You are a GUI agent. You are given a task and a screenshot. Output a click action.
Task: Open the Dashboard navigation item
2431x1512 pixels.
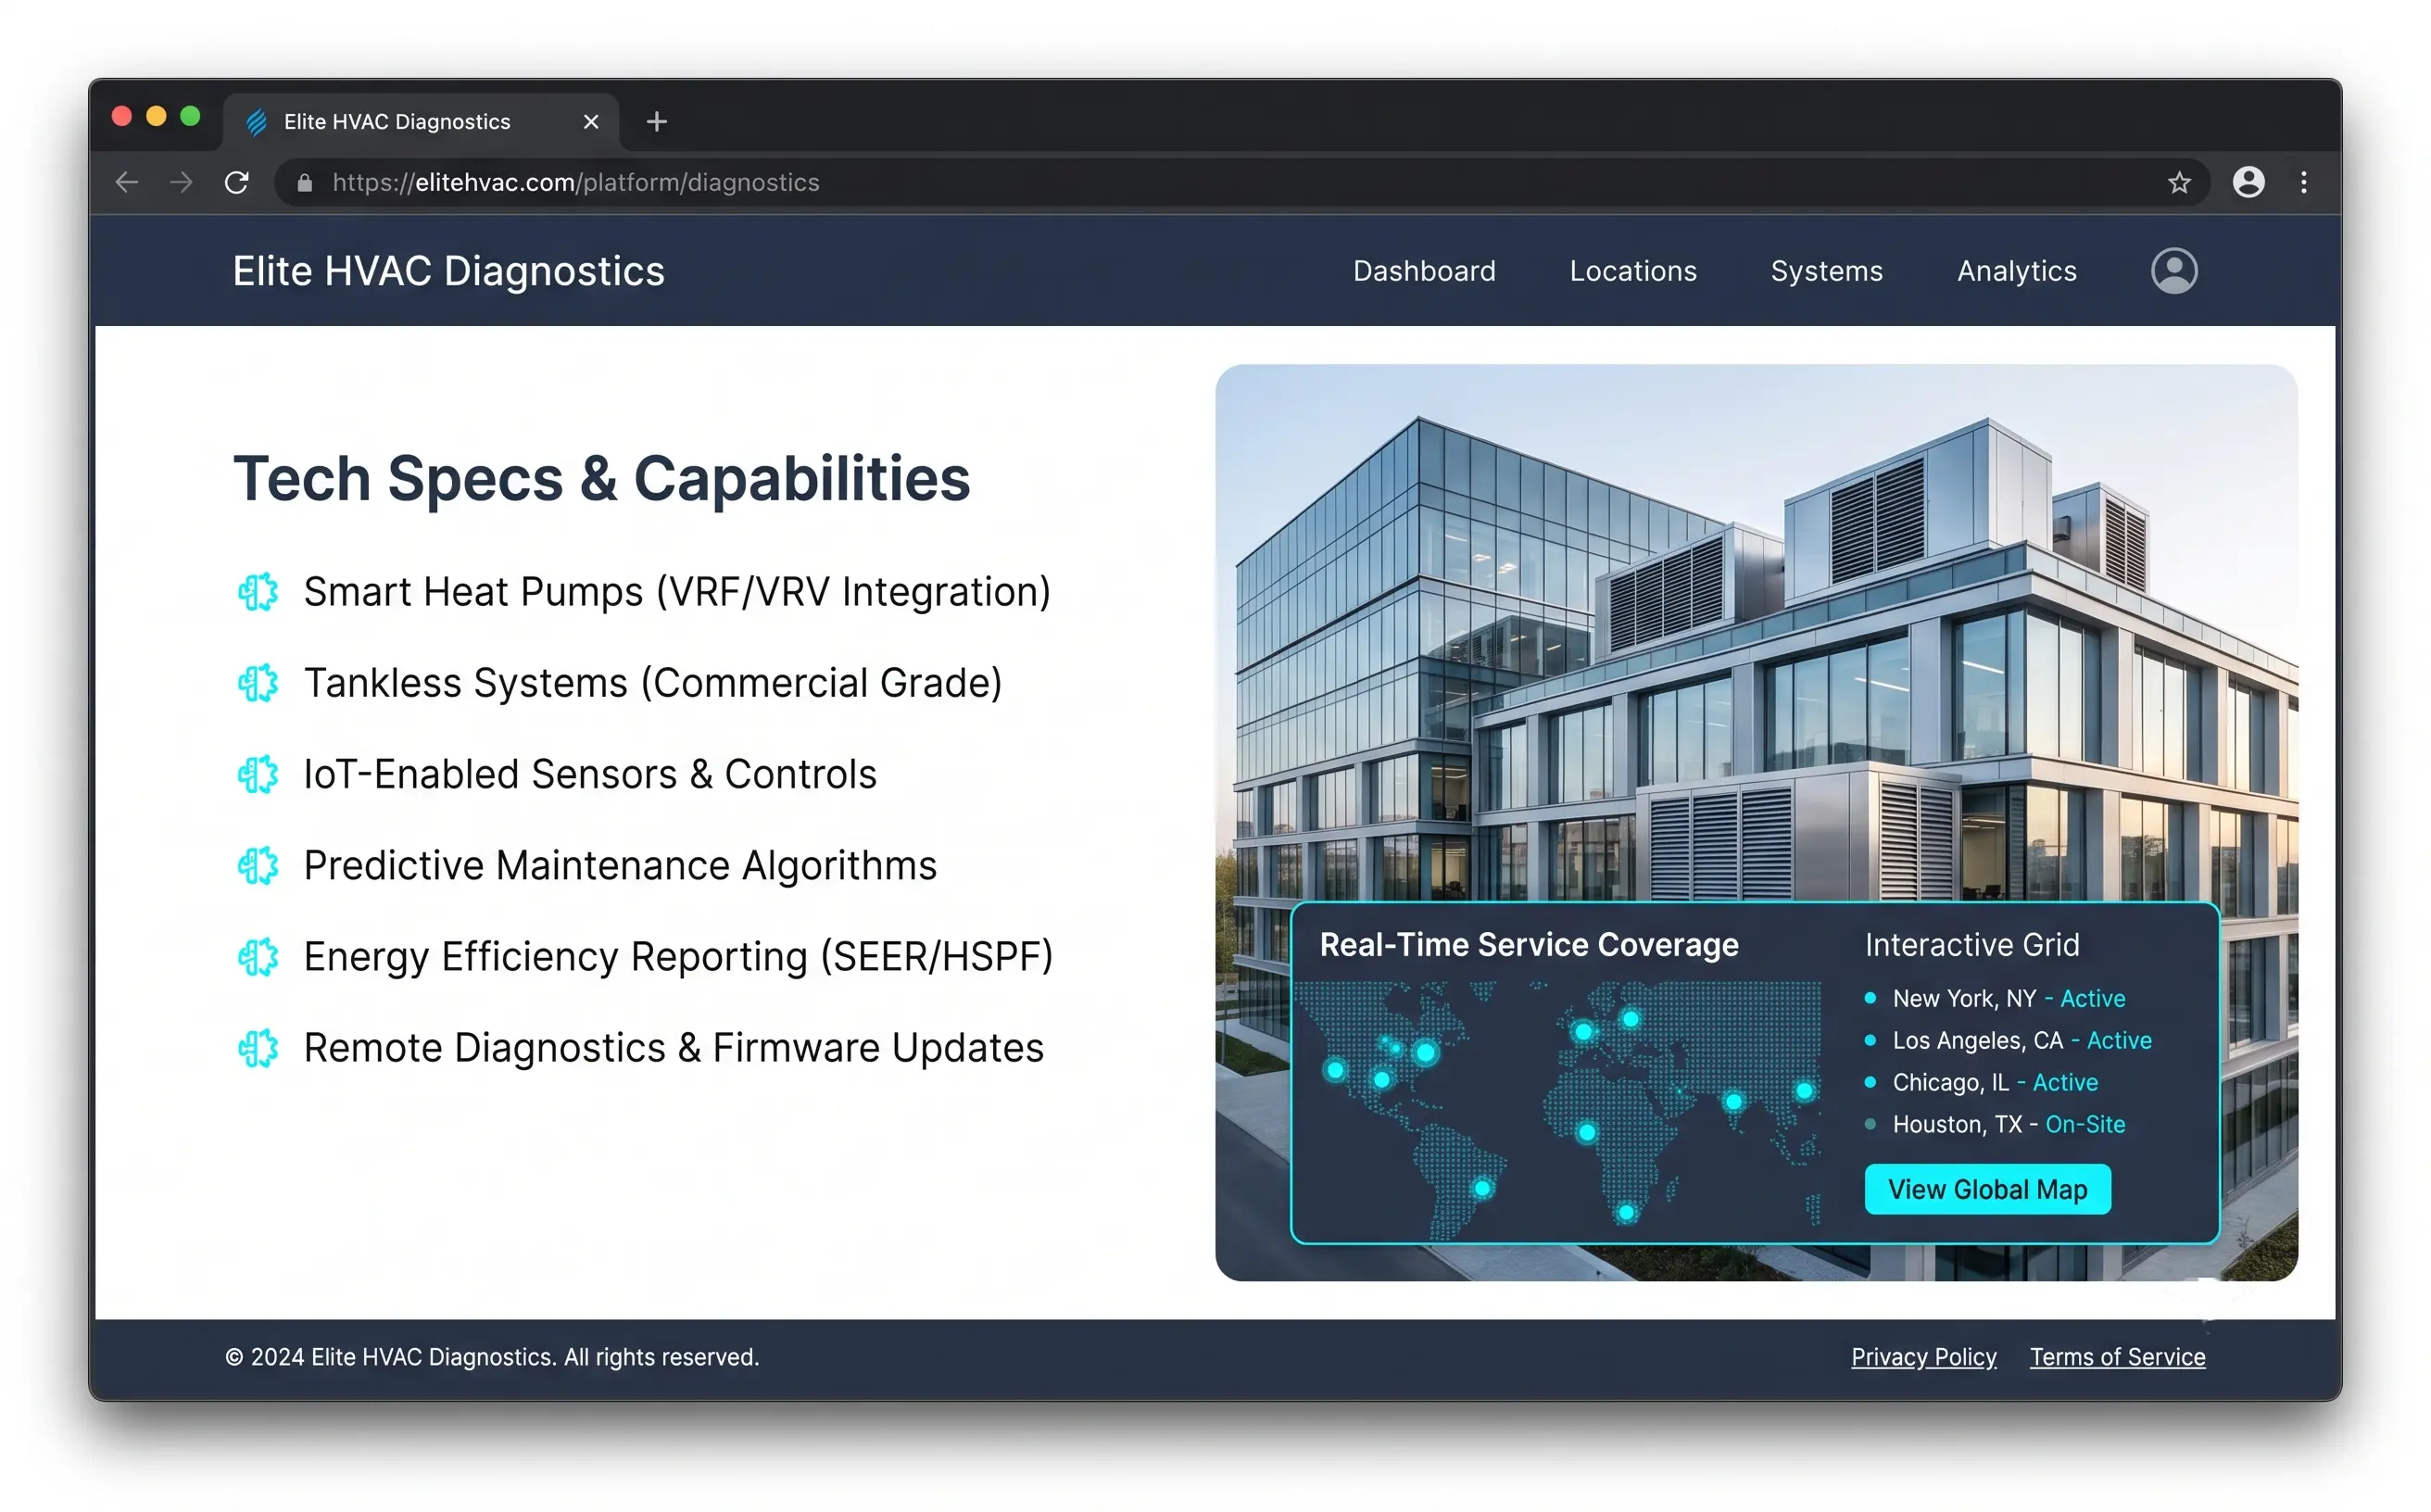1424,271
